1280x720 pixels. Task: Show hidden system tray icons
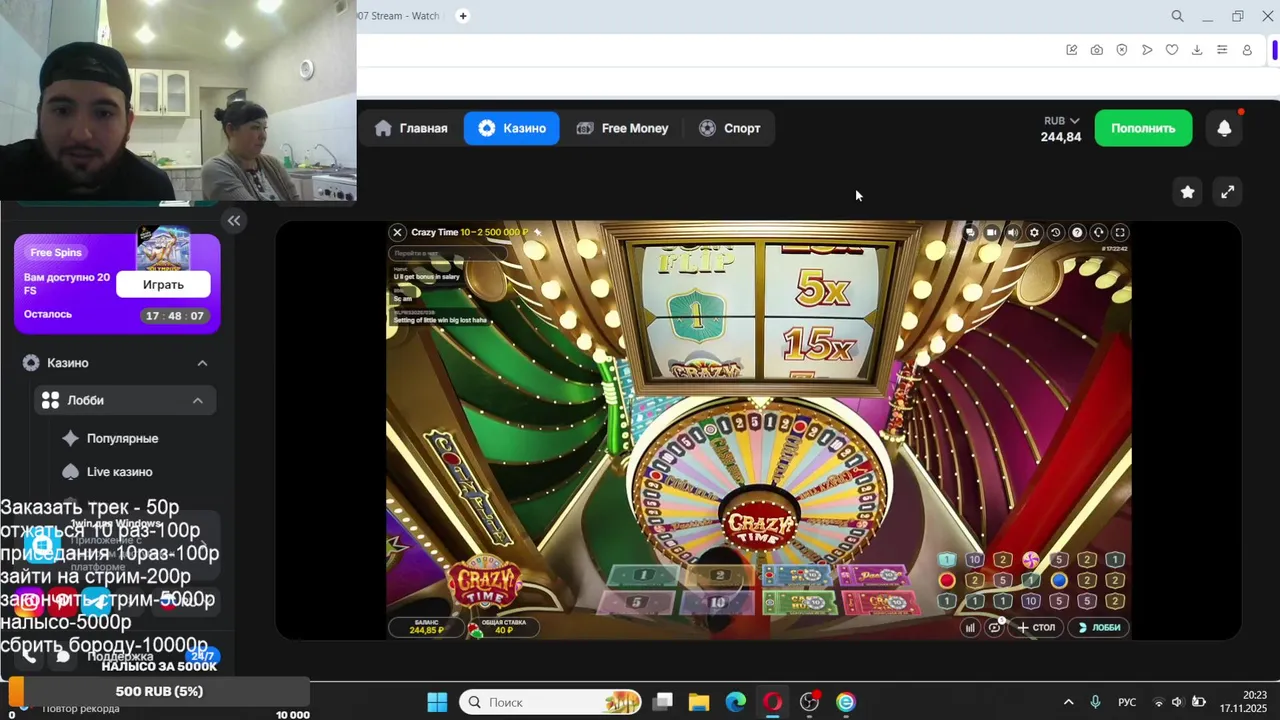click(1068, 702)
